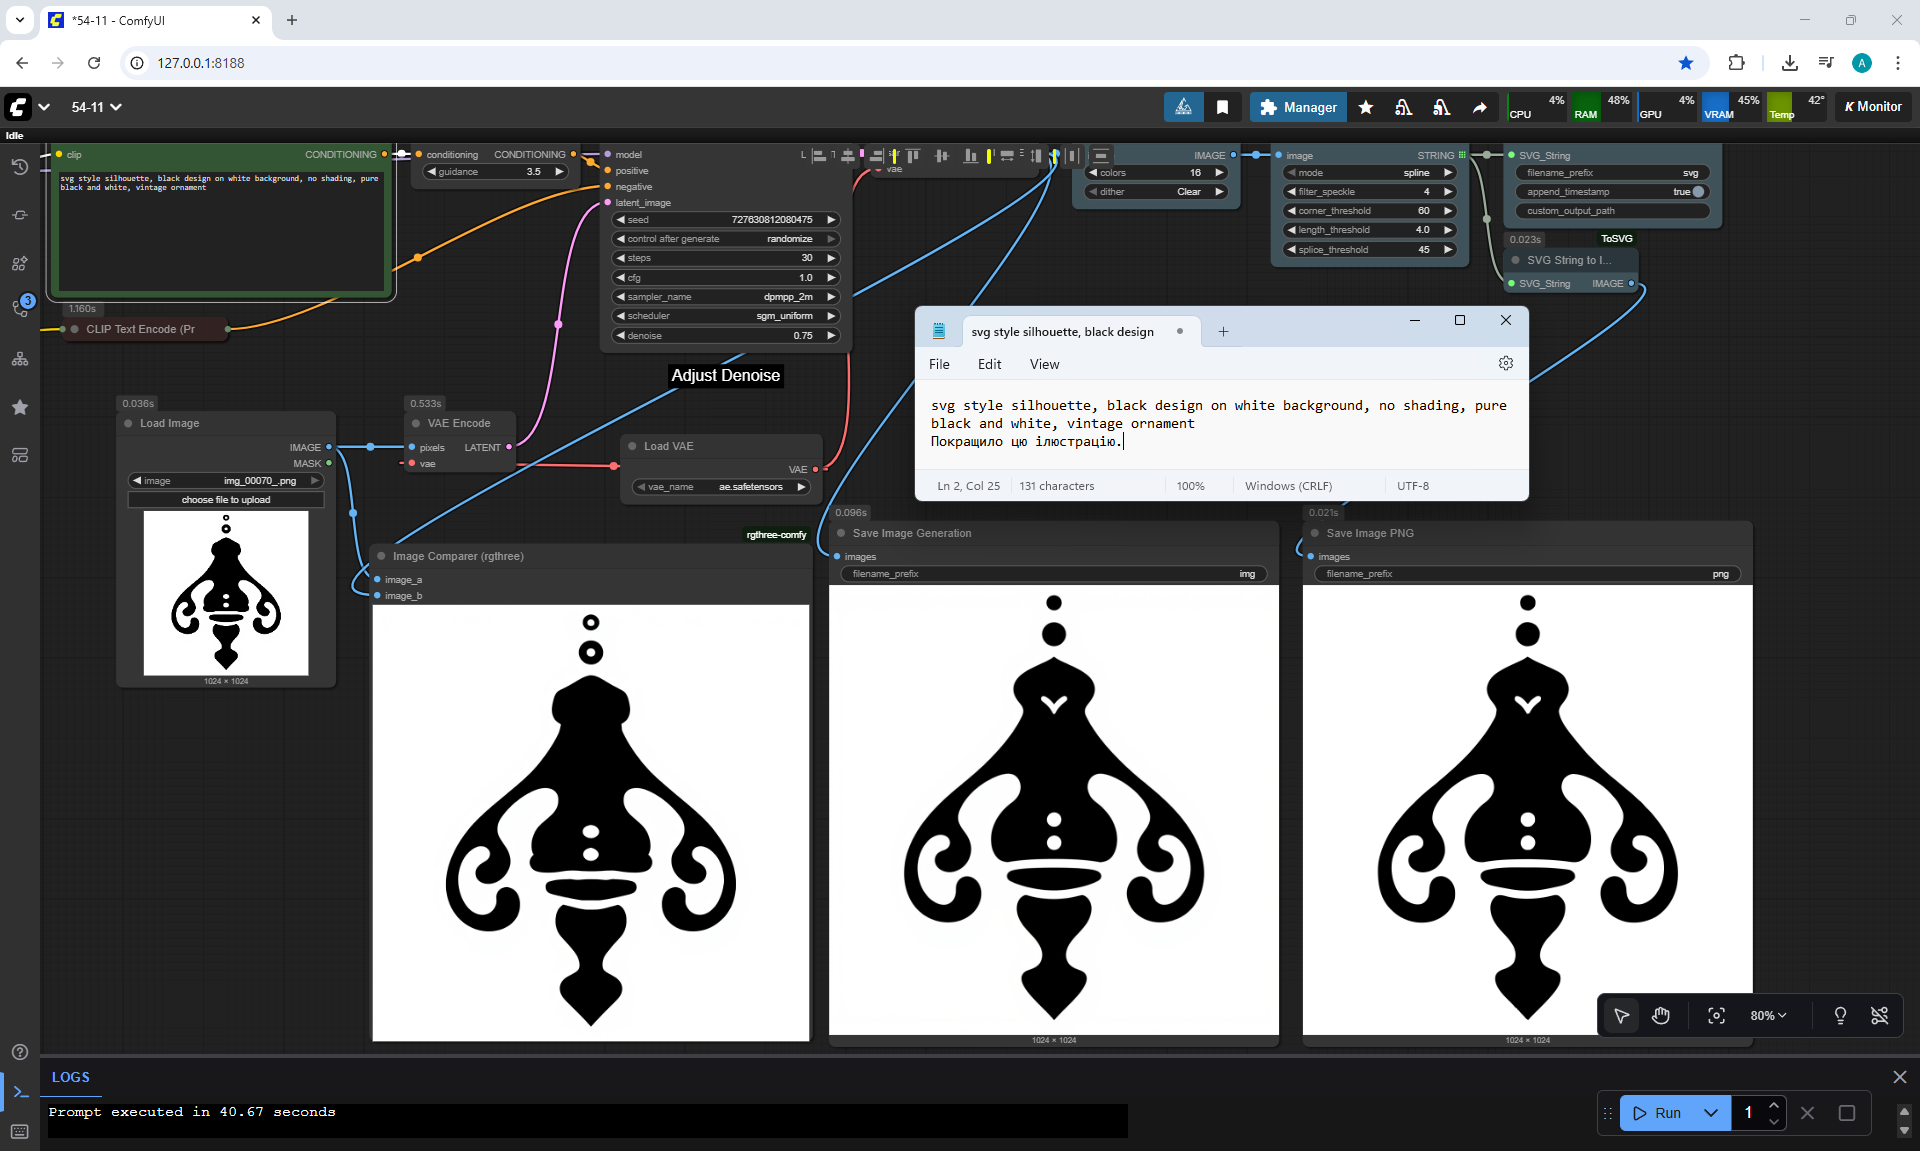The width and height of the screenshot is (1920, 1151).
Task: Expand the Run button options arrow
Action: point(1711,1113)
